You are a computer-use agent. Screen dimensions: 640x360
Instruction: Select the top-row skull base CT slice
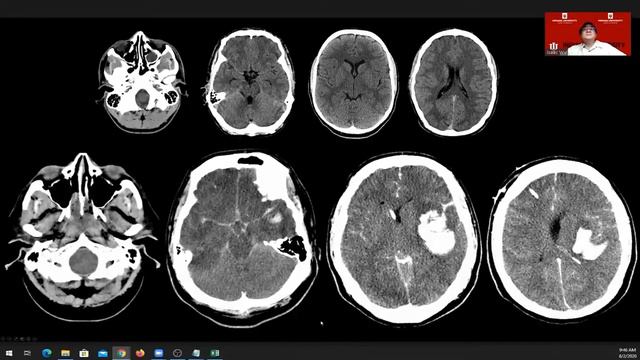141,81
